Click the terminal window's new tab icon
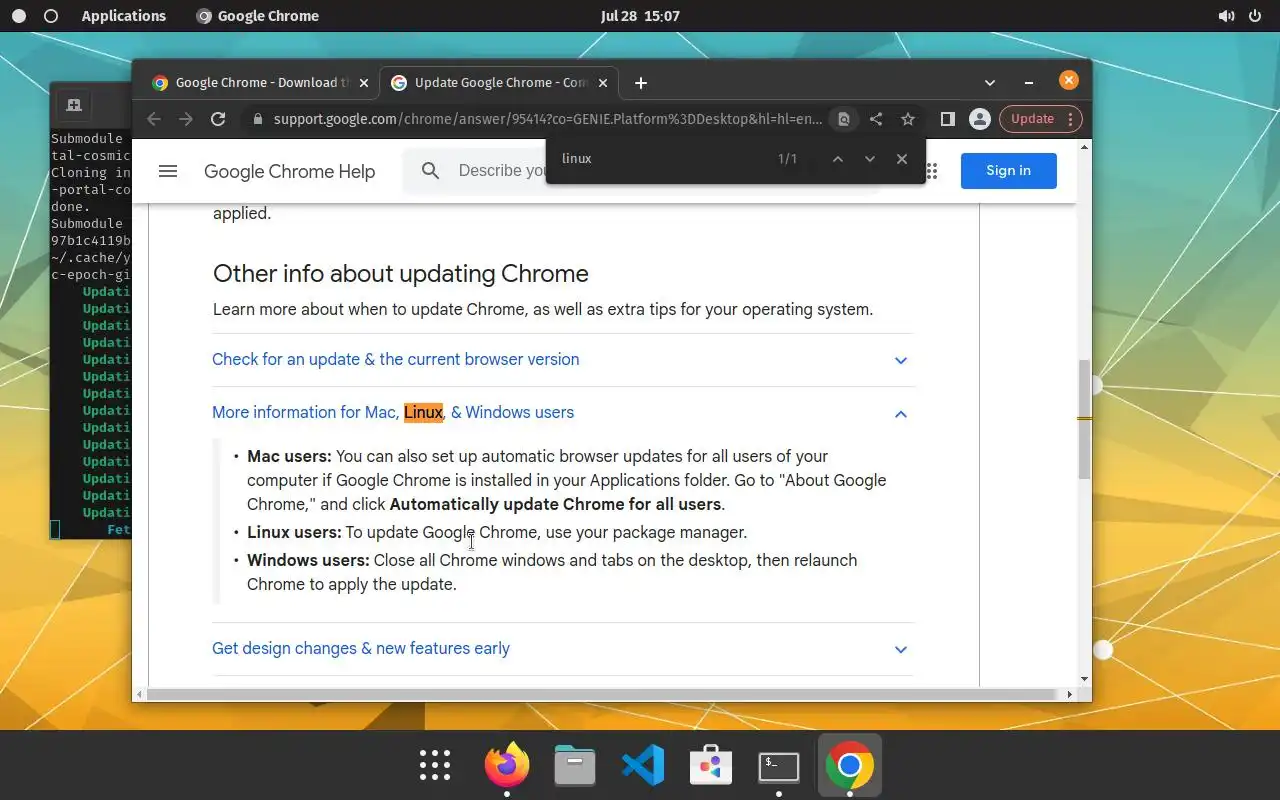1280x800 pixels. (x=73, y=105)
